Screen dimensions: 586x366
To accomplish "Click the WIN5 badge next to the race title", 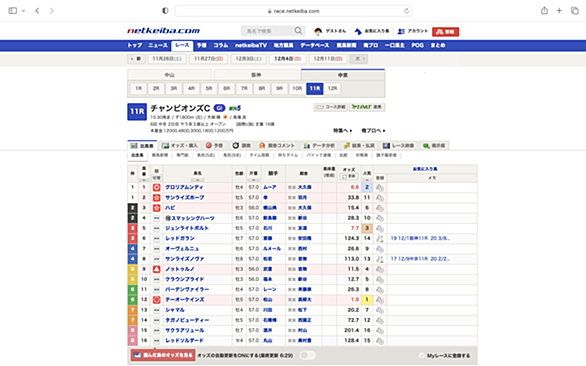I will click(235, 108).
